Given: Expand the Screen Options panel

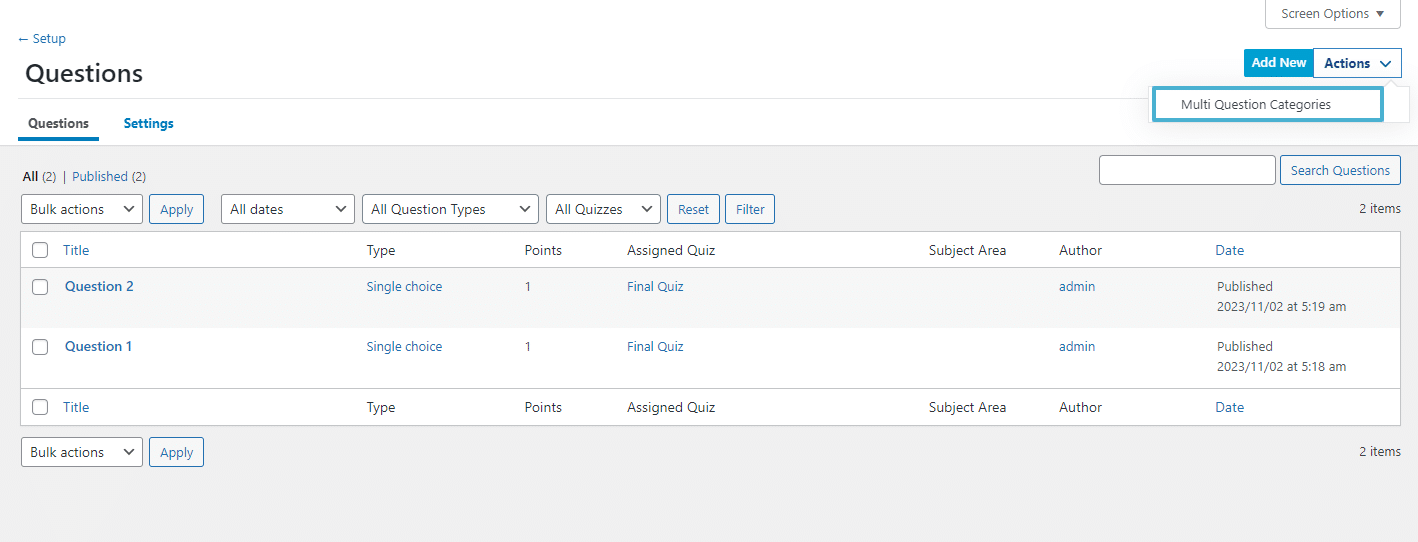Looking at the screenshot, I should pos(1333,14).
